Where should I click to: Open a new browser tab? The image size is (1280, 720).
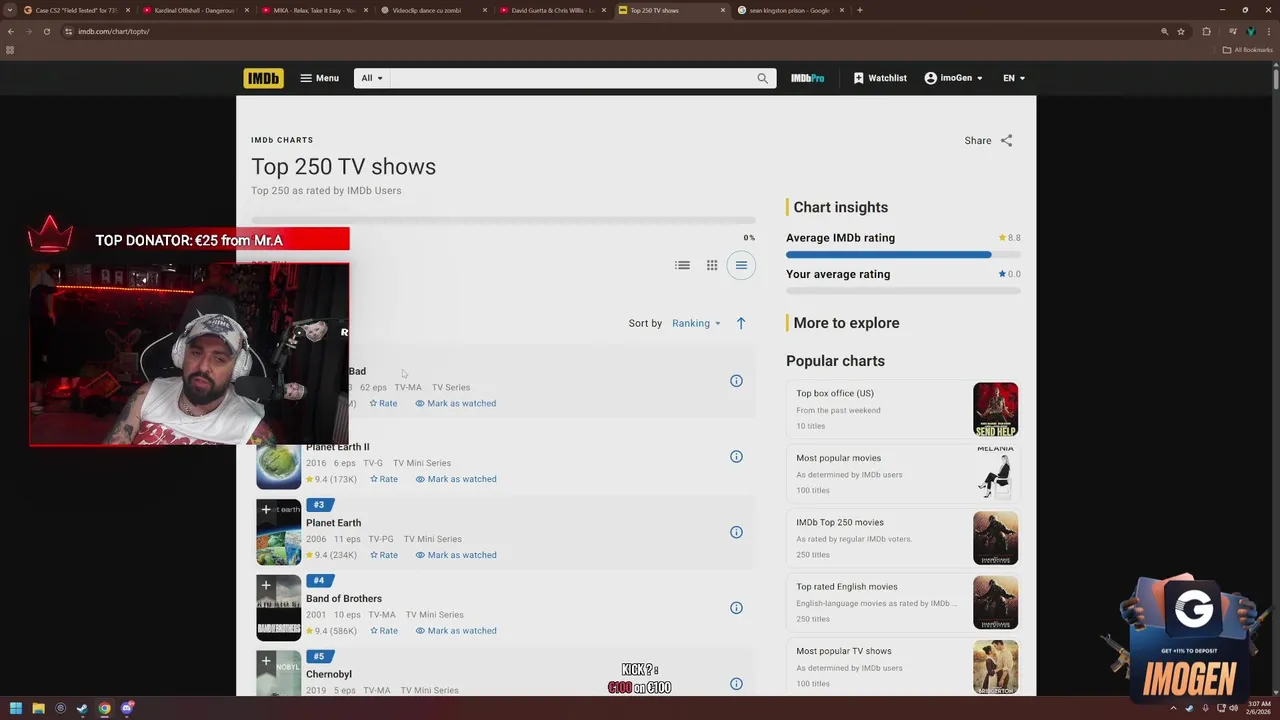[x=860, y=10]
